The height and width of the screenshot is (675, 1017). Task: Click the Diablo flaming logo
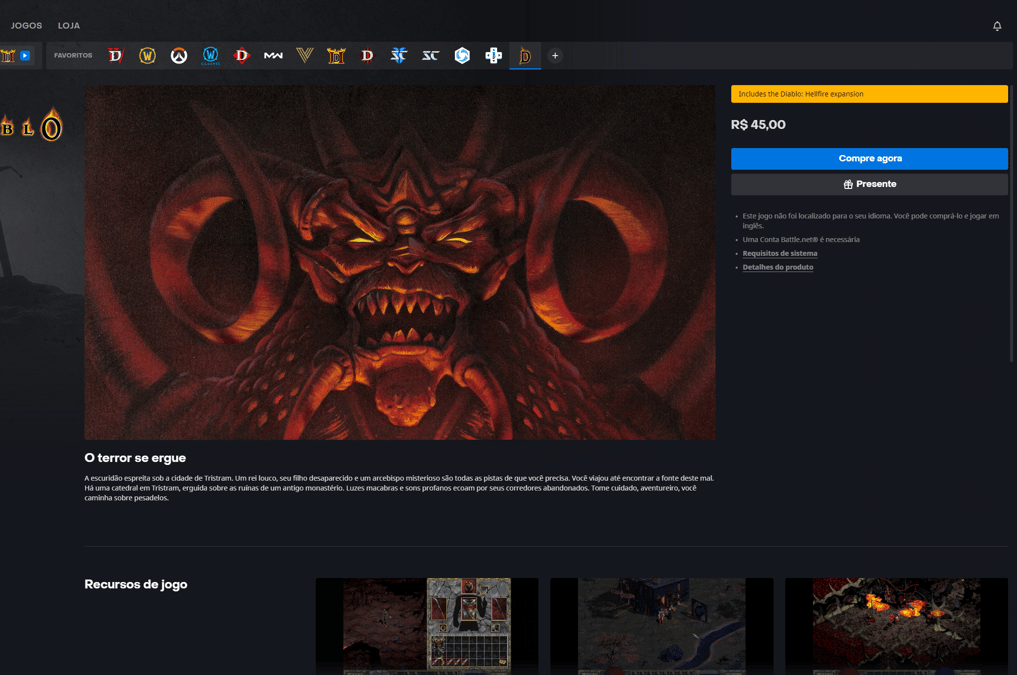31,126
